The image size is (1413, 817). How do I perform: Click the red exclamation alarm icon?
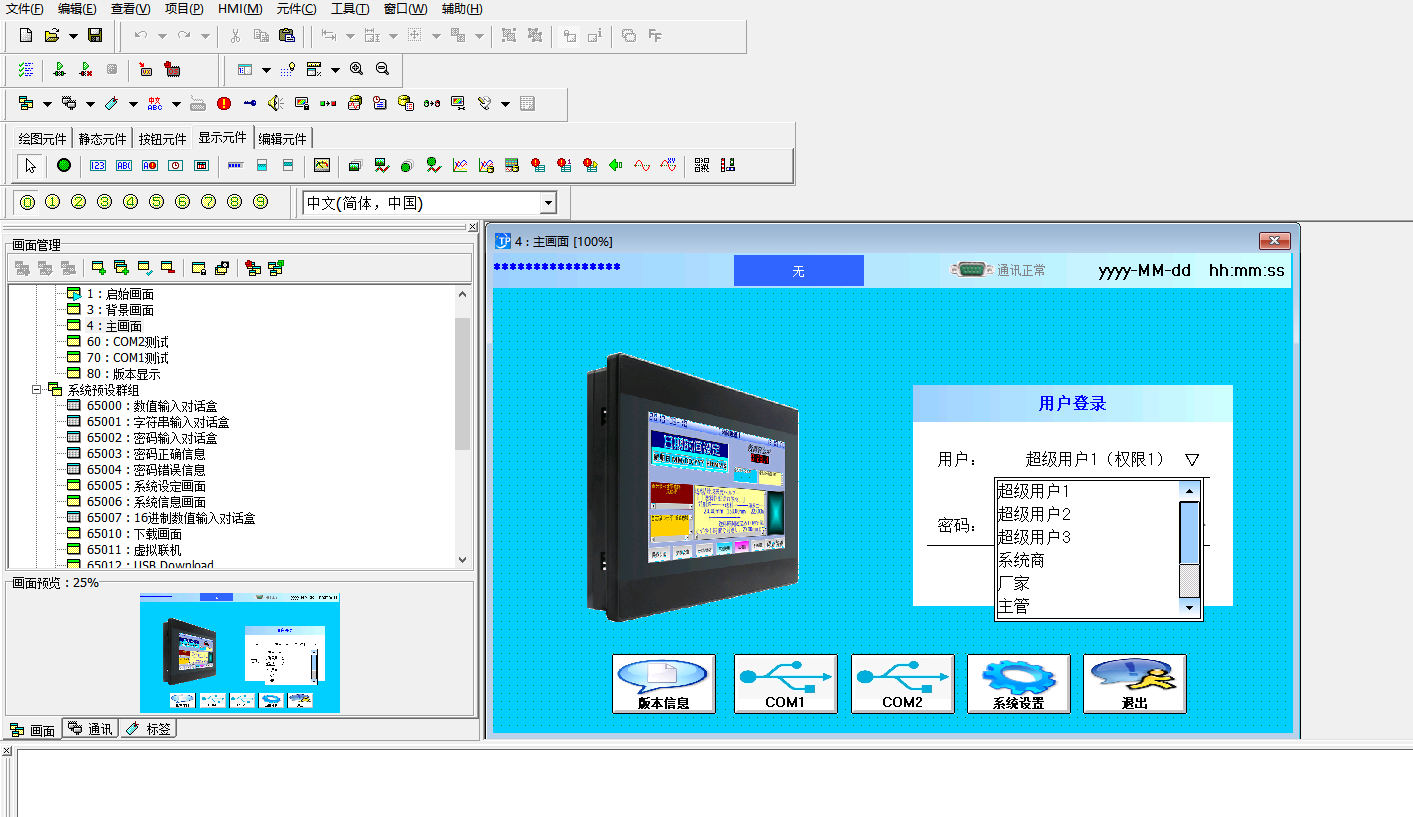(x=224, y=103)
